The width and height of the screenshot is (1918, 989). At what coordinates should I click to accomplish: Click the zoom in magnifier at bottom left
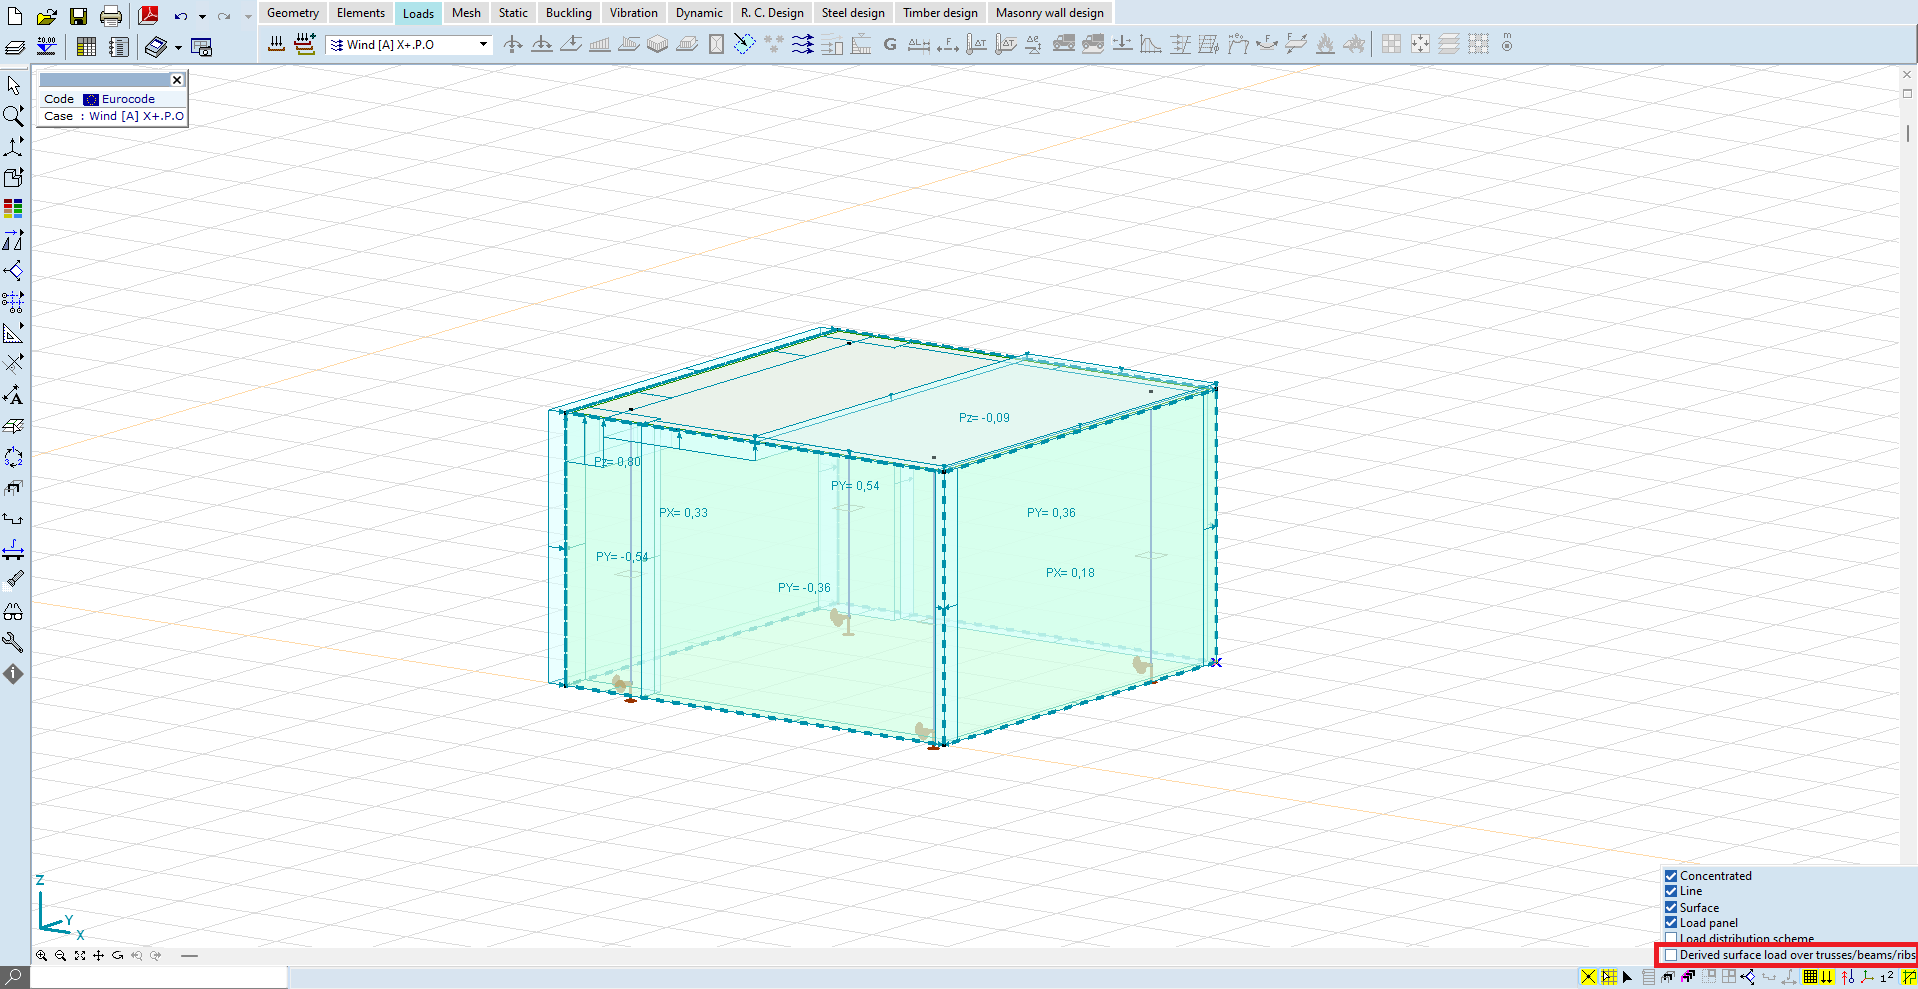(x=42, y=956)
